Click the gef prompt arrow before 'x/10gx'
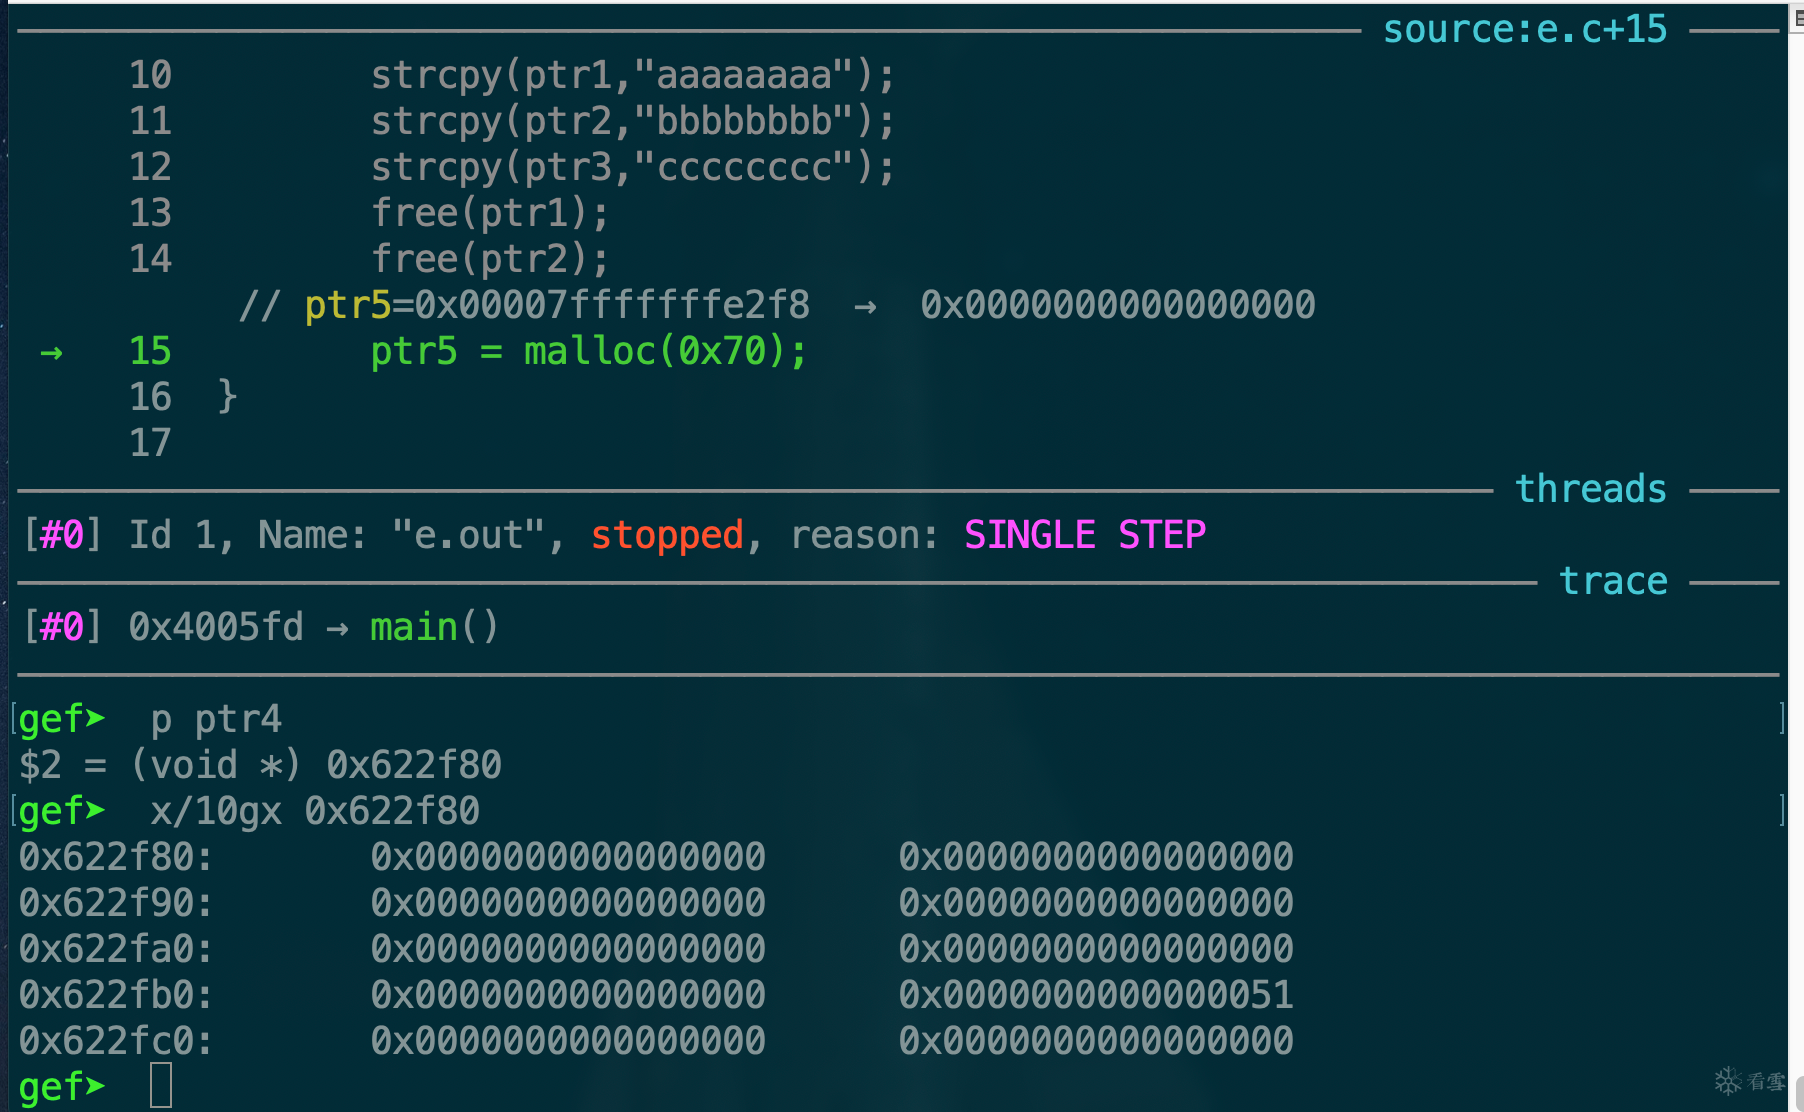The height and width of the screenshot is (1112, 1804). [95, 810]
